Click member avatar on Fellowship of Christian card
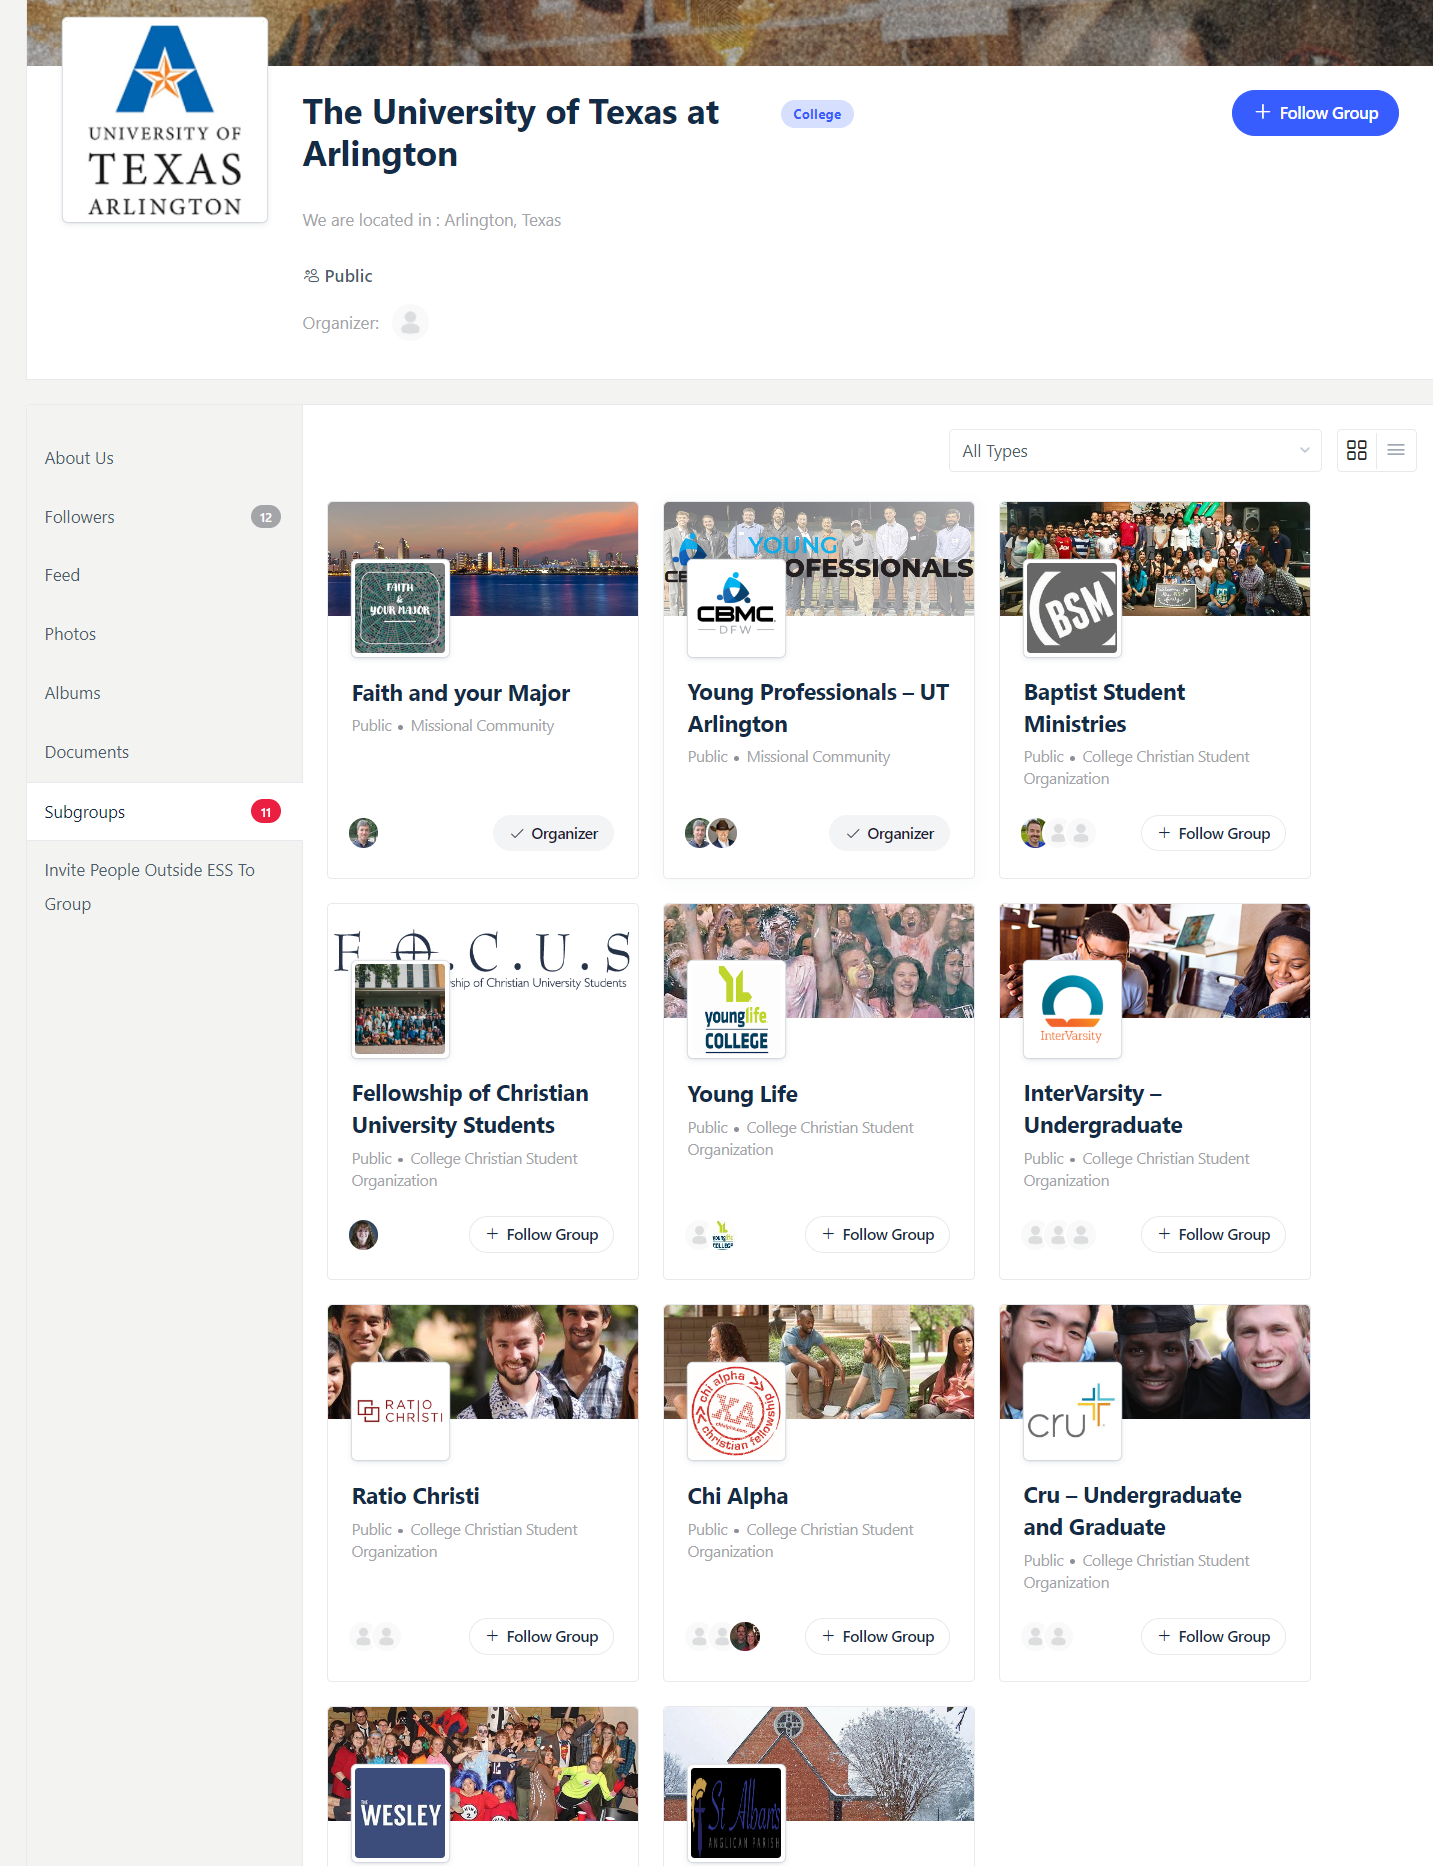The height and width of the screenshot is (1866, 1433). coord(364,1235)
